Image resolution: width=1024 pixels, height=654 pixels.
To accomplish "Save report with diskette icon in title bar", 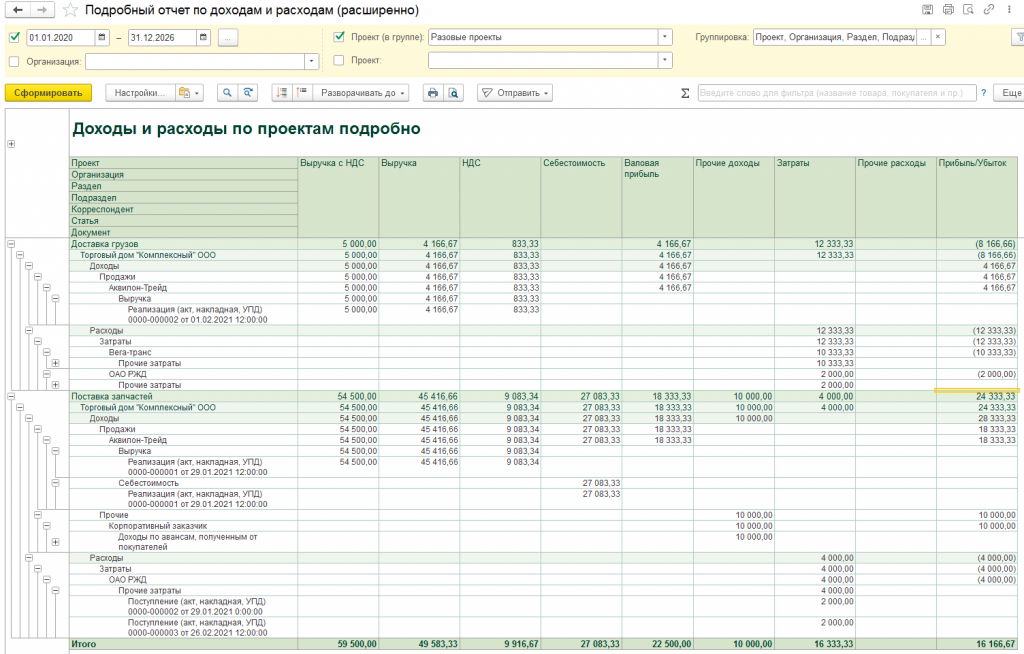I will click(927, 10).
